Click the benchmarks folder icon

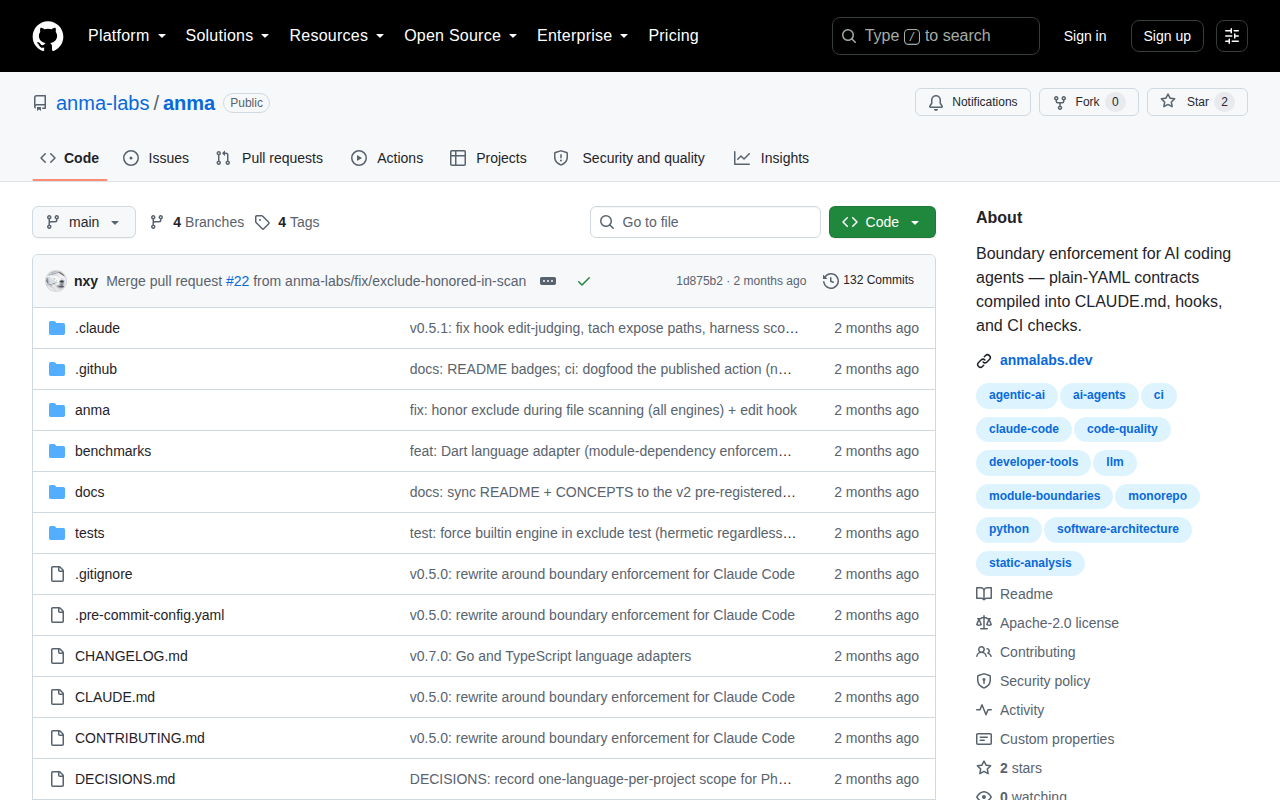click(x=57, y=451)
